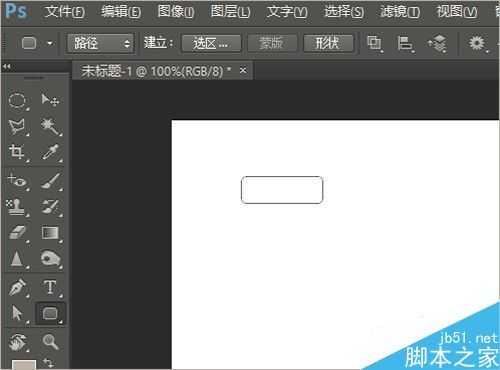The width and height of the screenshot is (500, 370).
Task: Select the Crop tool
Action: click(17, 153)
